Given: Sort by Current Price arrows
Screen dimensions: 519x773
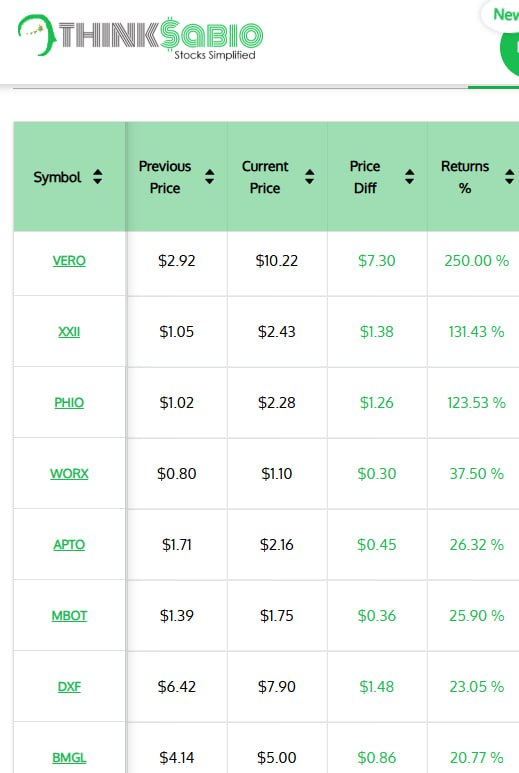Looking at the screenshot, I should coord(310,176).
